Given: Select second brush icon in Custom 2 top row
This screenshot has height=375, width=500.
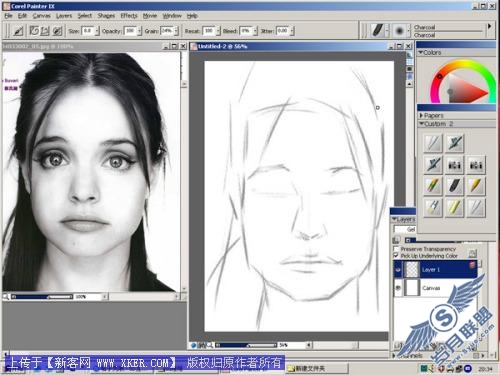Looking at the screenshot, I should (455, 143).
